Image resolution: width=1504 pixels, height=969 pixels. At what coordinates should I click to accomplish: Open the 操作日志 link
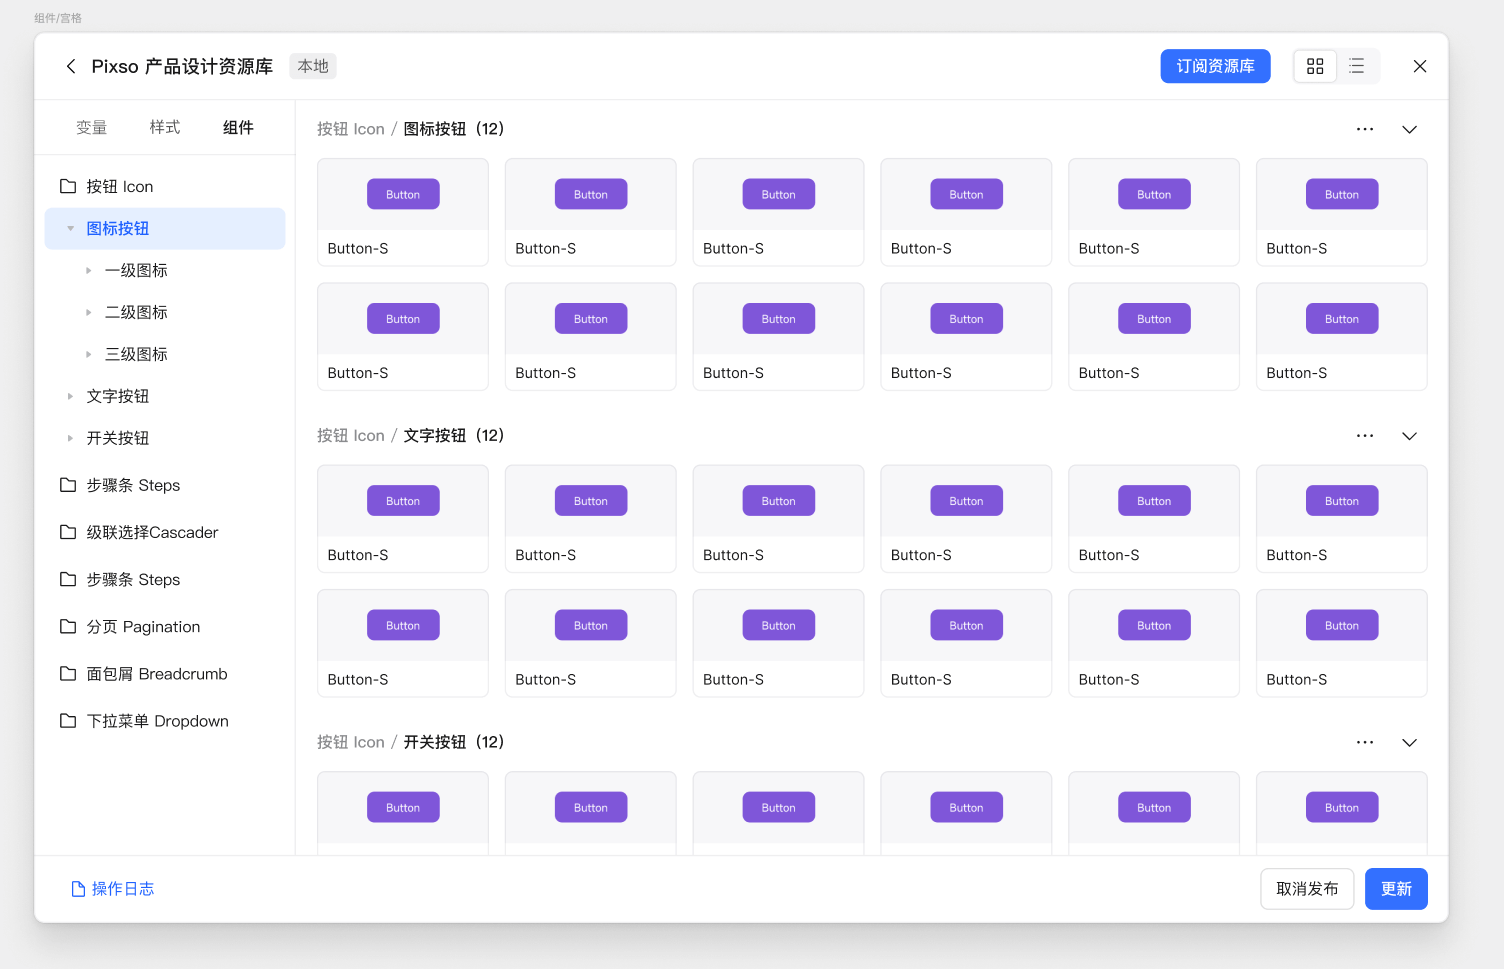[113, 889]
